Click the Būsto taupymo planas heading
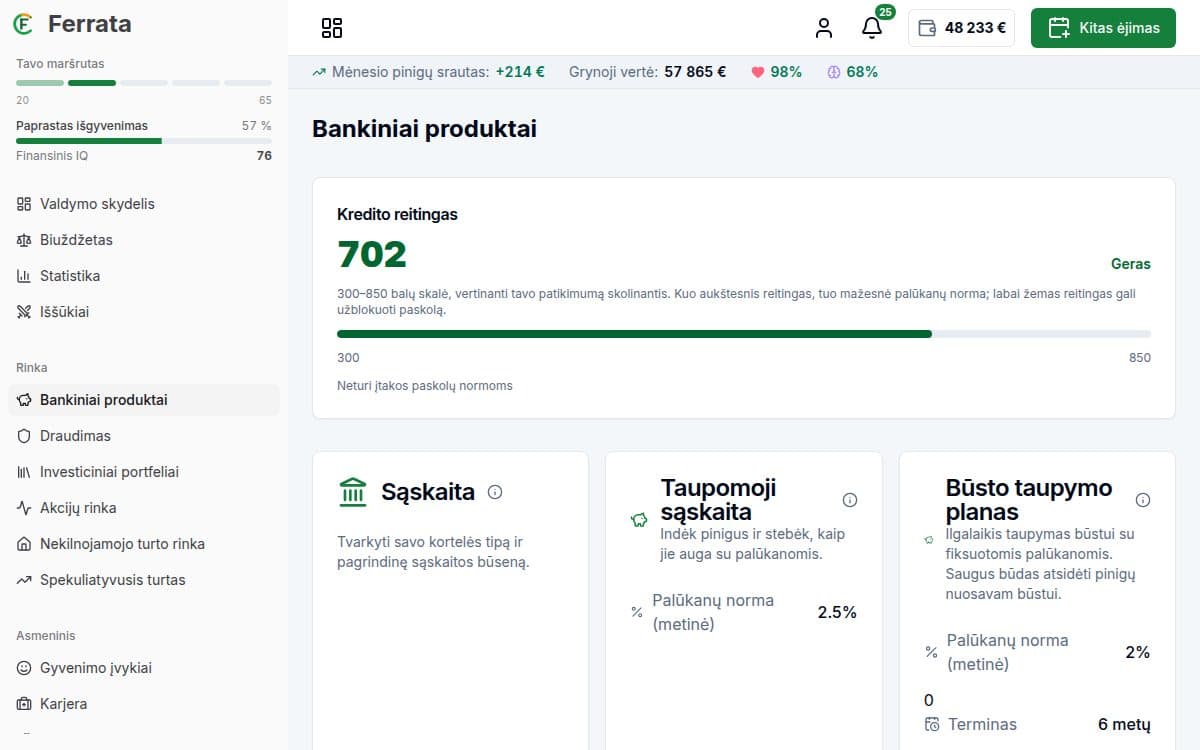Screen dimensions: 1200x750 pyautogui.click(x=1029, y=500)
